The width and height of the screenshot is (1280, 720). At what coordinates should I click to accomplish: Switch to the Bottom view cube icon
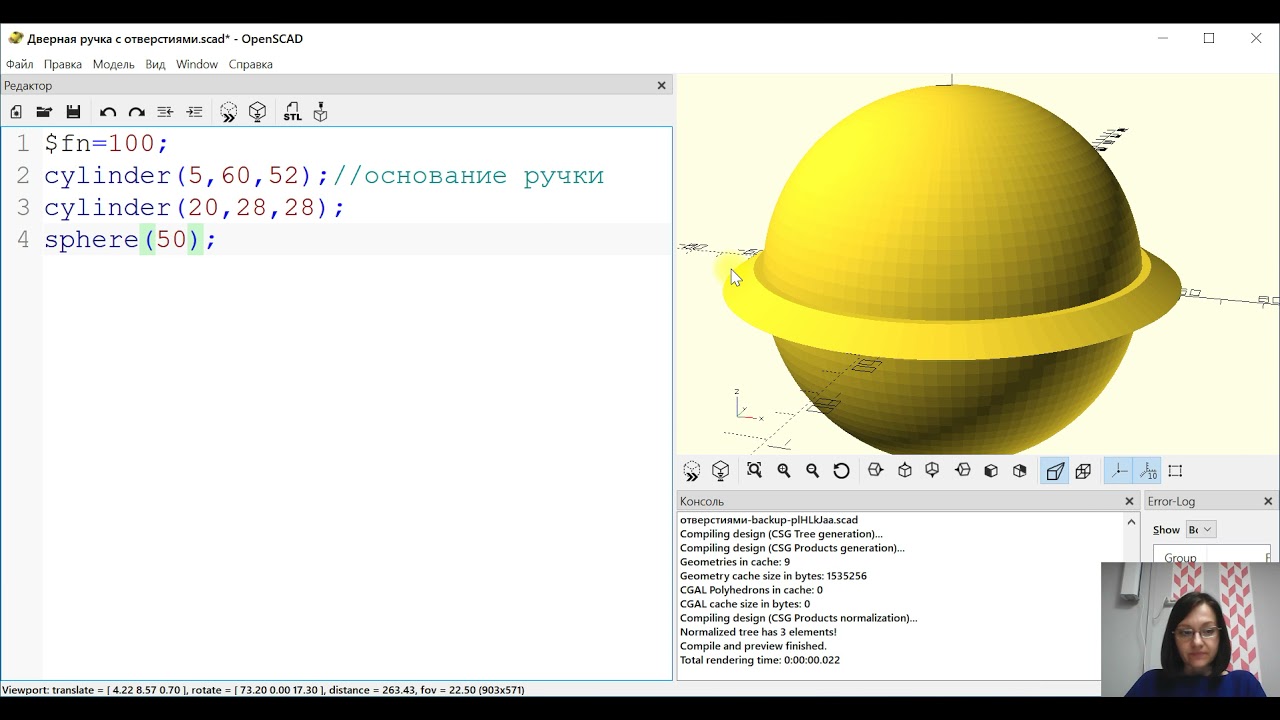[x=933, y=471]
